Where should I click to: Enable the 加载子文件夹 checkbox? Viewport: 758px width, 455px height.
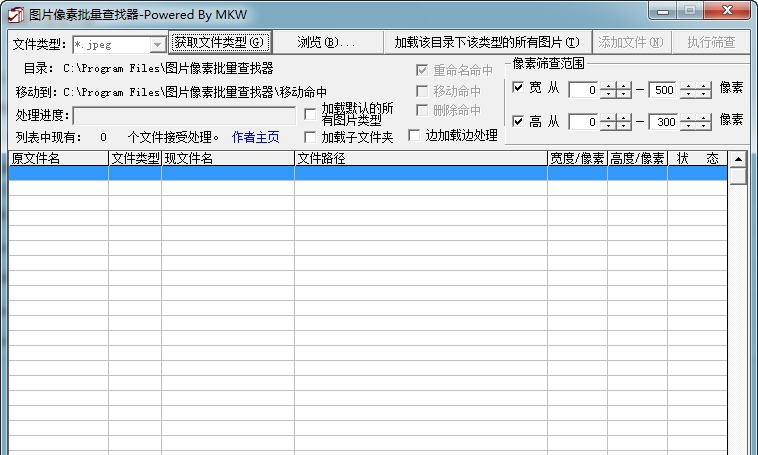pos(310,137)
